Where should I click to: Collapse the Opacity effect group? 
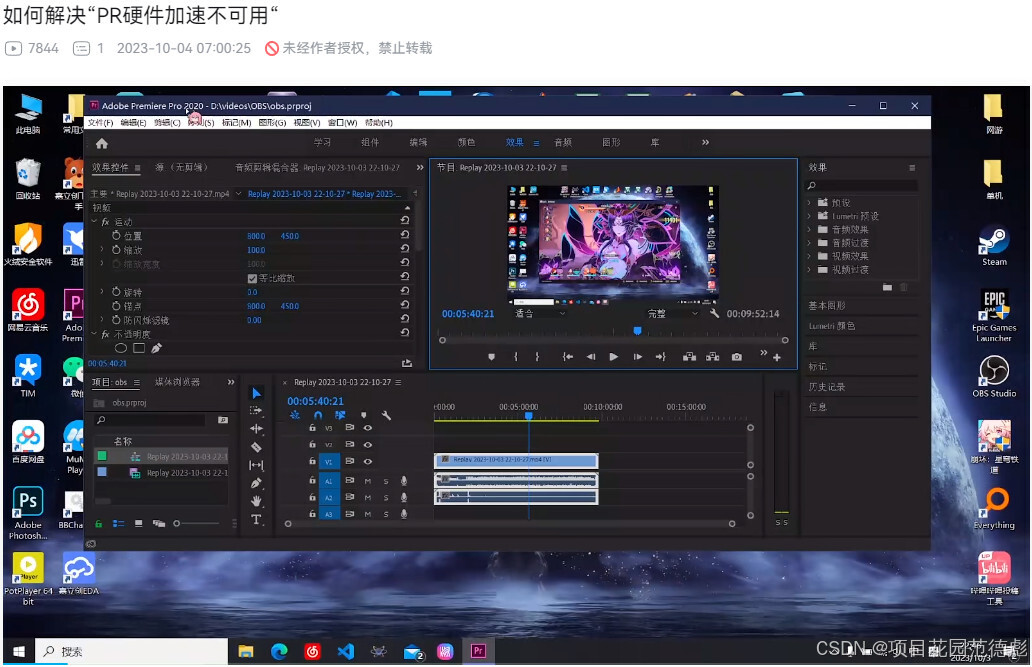(x=95, y=334)
